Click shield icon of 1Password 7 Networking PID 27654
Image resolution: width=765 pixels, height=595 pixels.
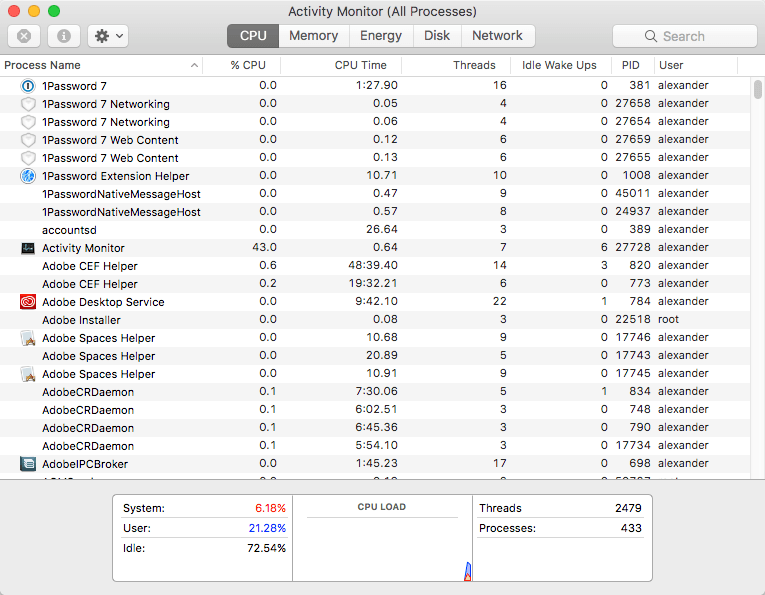point(28,122)
